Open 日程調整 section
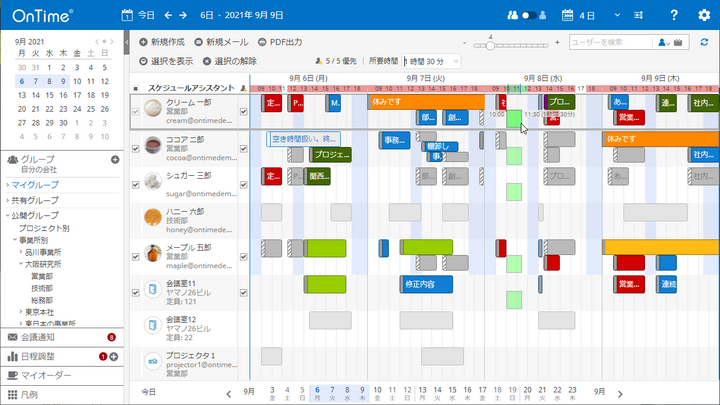 click(x=62, y=356)
